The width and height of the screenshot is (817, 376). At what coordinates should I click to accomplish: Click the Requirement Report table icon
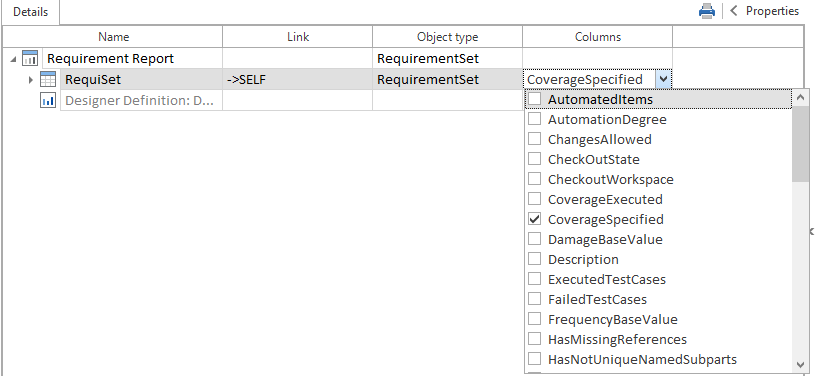tap(30, 58)
